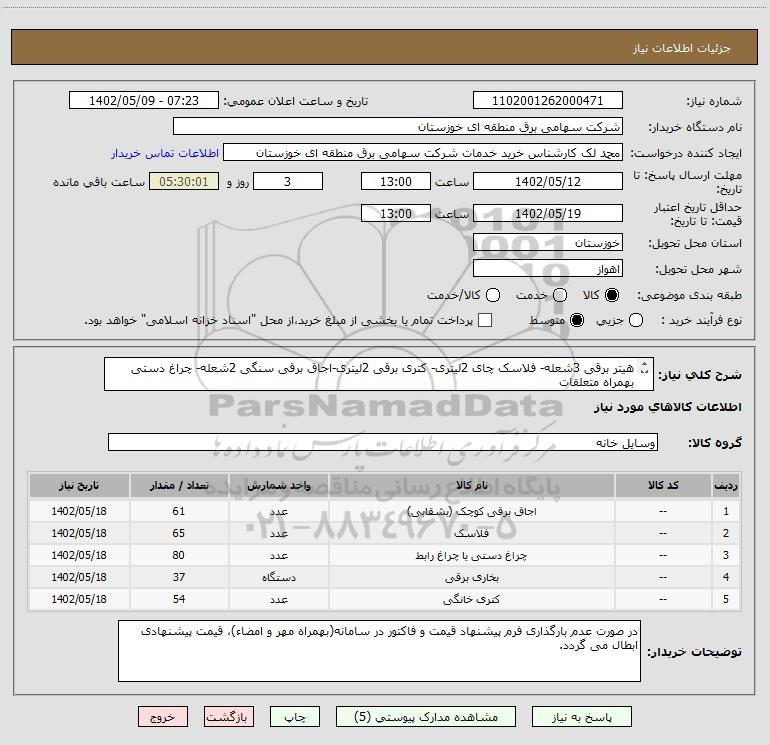
Task: Click the نام کالا column header
Action: pos(479,485)
